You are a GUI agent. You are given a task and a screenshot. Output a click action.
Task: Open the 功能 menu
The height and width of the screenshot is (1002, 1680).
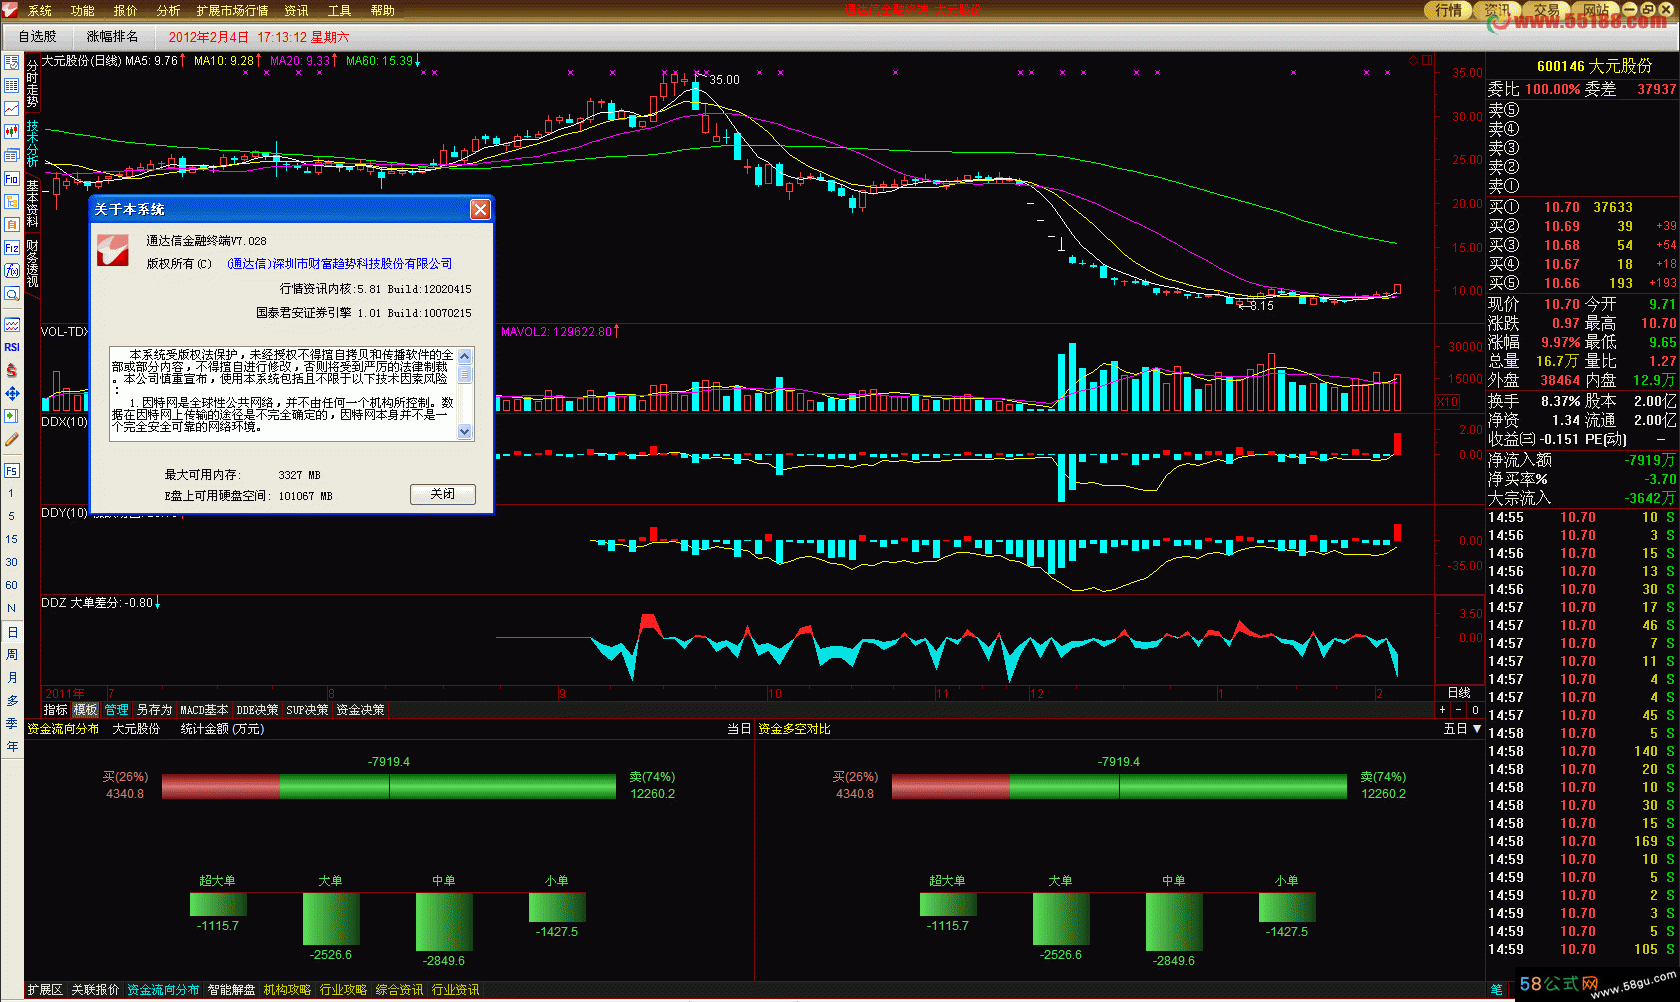[x=83, y=11]
